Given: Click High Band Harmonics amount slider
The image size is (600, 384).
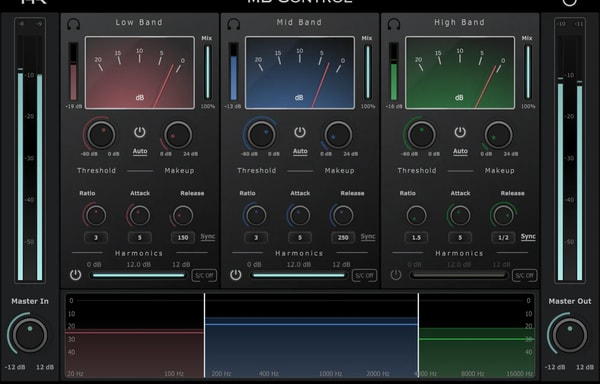Looking at the screenshot, I should click(x=459, y=275).
